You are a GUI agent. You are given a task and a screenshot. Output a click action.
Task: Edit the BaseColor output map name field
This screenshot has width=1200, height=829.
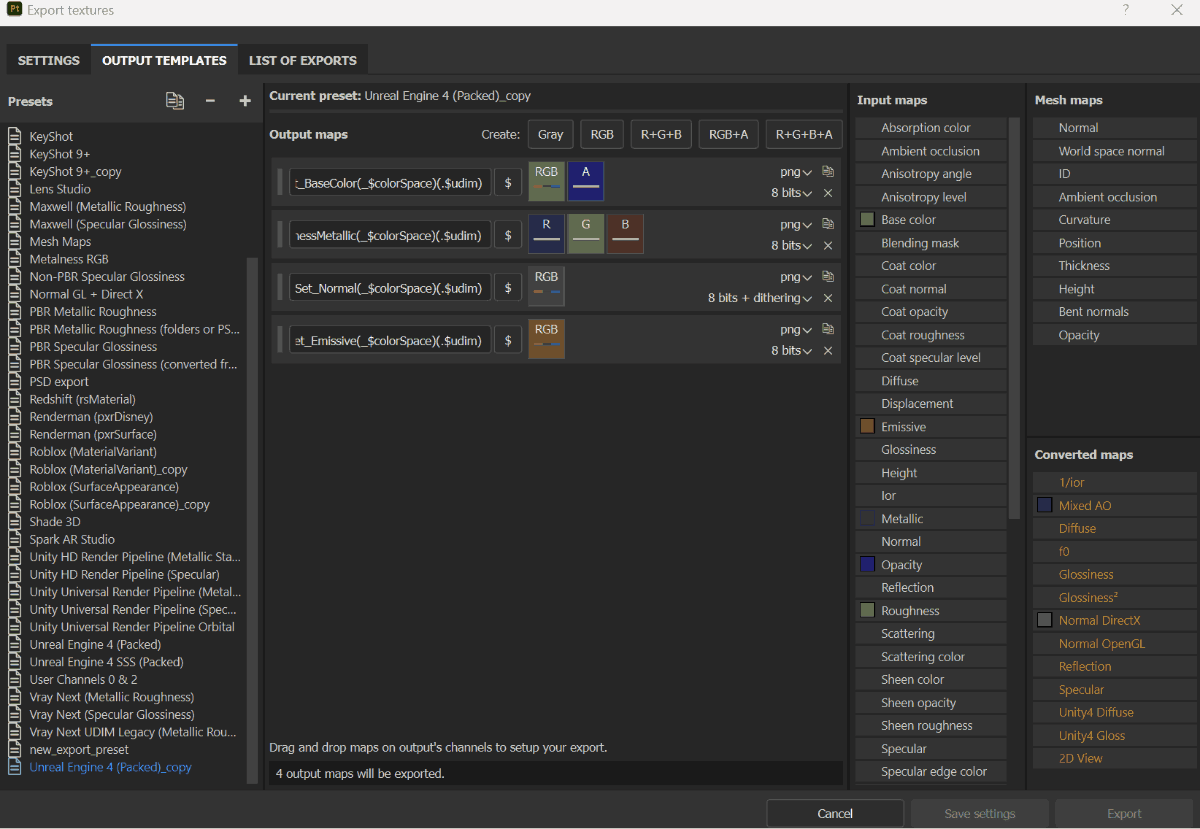pyautogui.click(x=390, y=182)
